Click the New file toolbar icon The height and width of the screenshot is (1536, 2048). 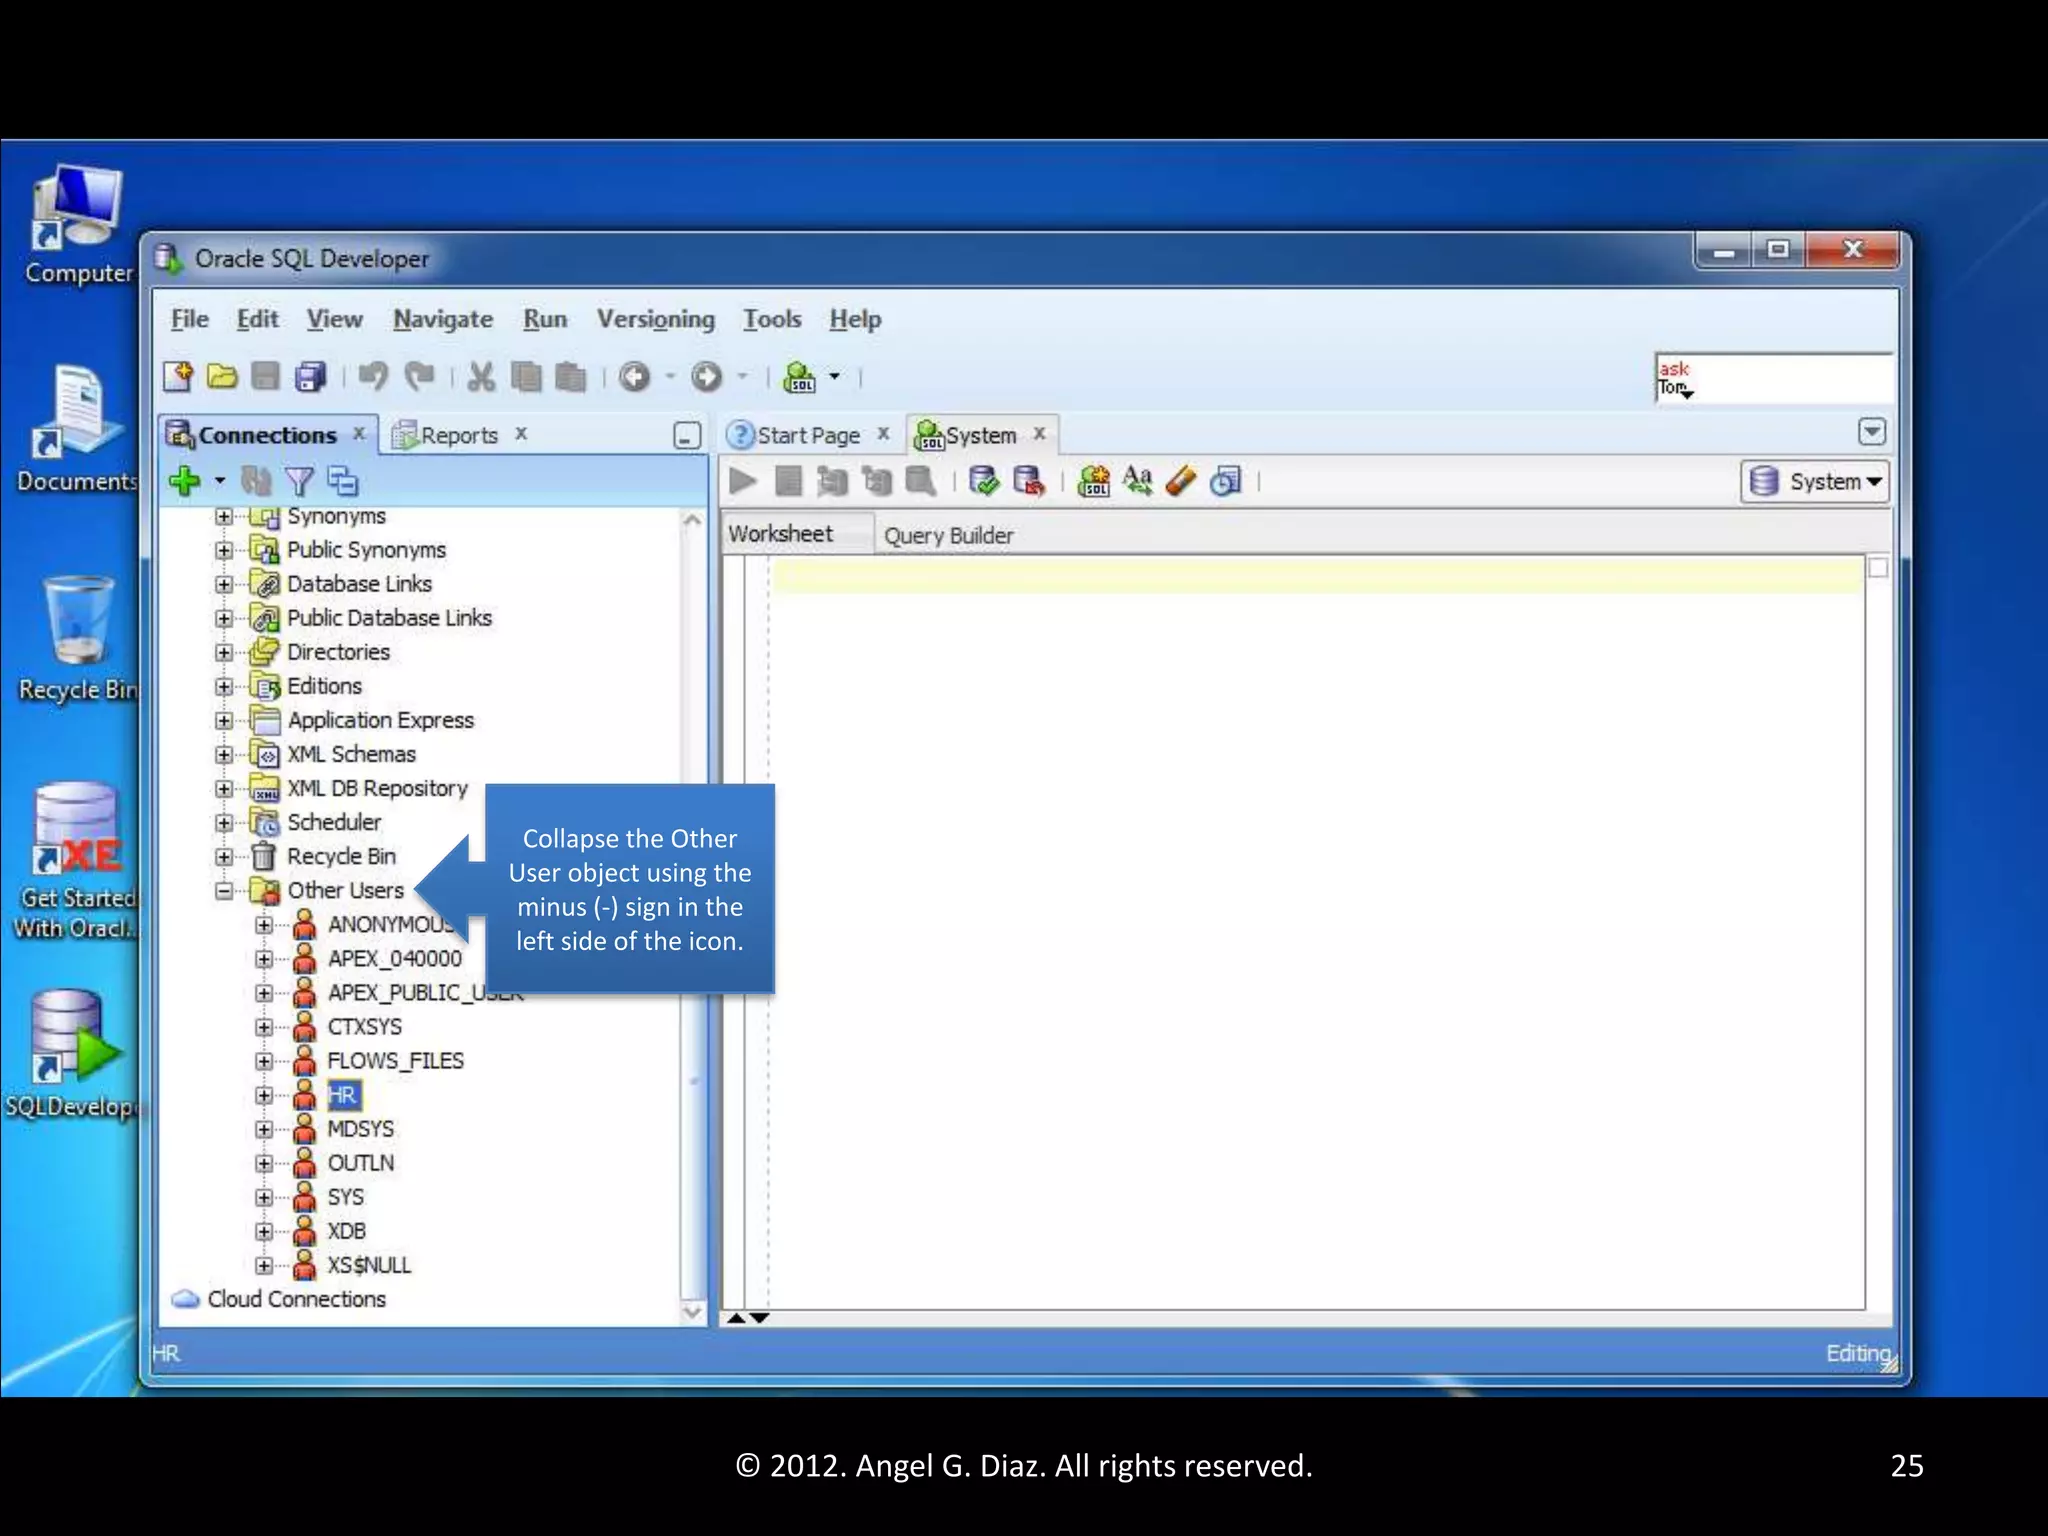click(x=178, y=377)
